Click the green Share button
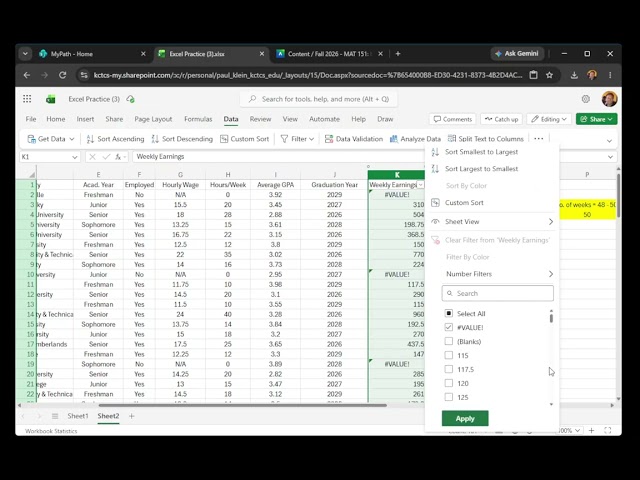Viewport: 640px width, 480px height. [596, 119]
